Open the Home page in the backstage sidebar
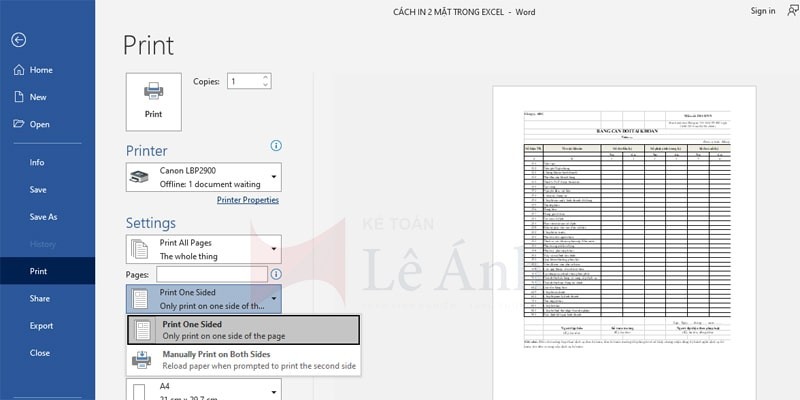800x400 pixels. point(41,70)
